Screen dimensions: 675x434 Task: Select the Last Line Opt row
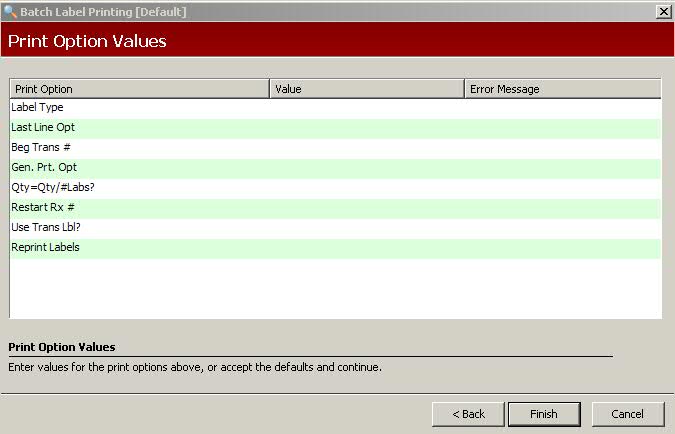(335, 128)
